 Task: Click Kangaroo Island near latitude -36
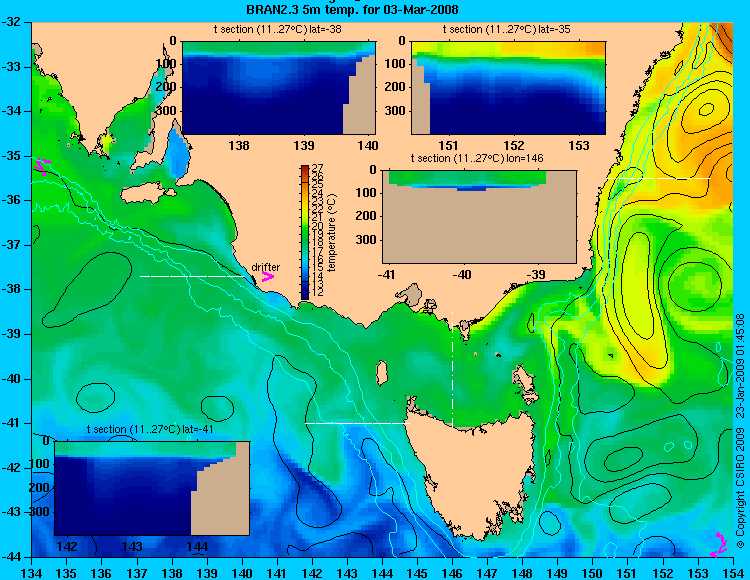(147, 192)
